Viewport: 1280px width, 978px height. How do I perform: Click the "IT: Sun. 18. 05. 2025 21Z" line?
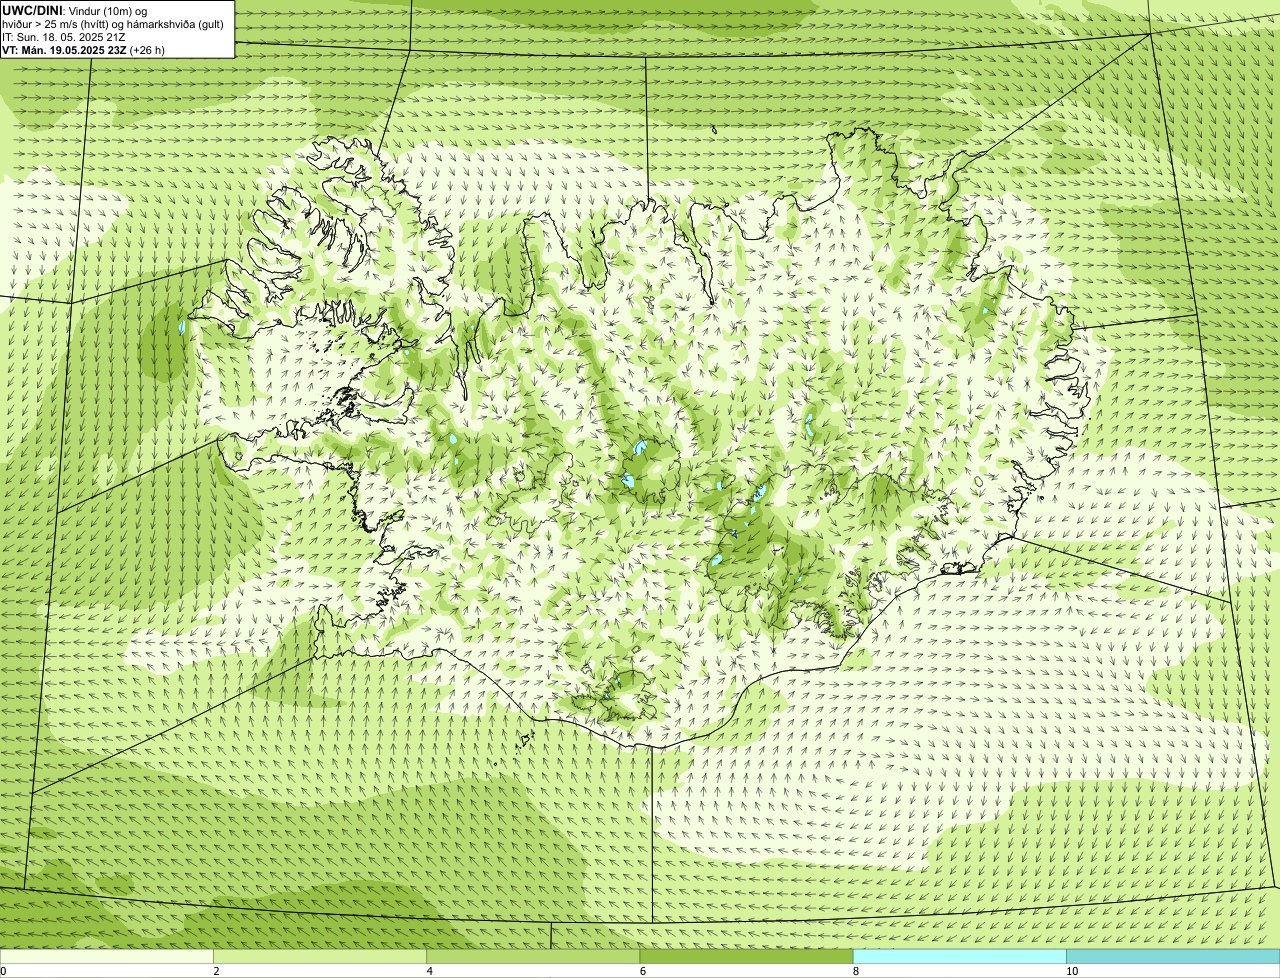pyautogui.click(x=64, y=36)
